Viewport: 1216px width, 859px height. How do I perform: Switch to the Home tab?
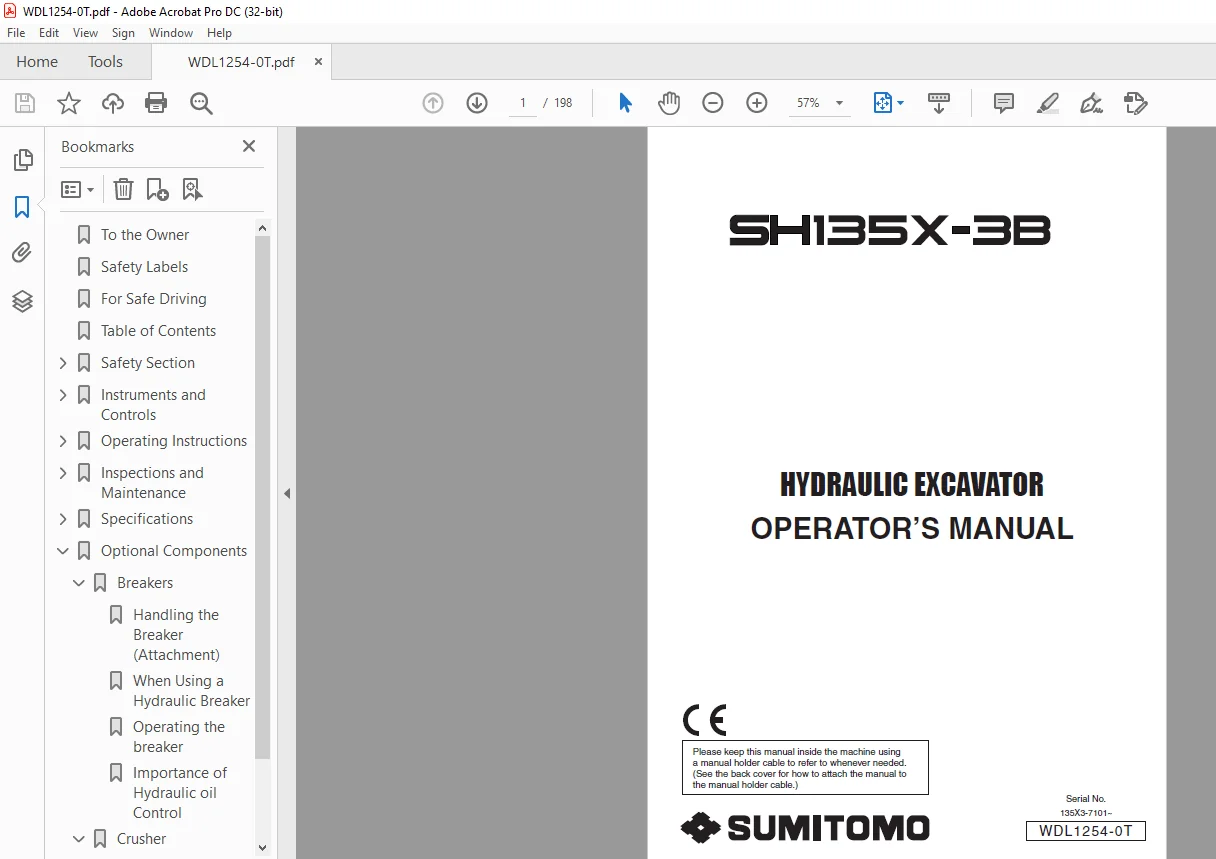click(37, 62)
